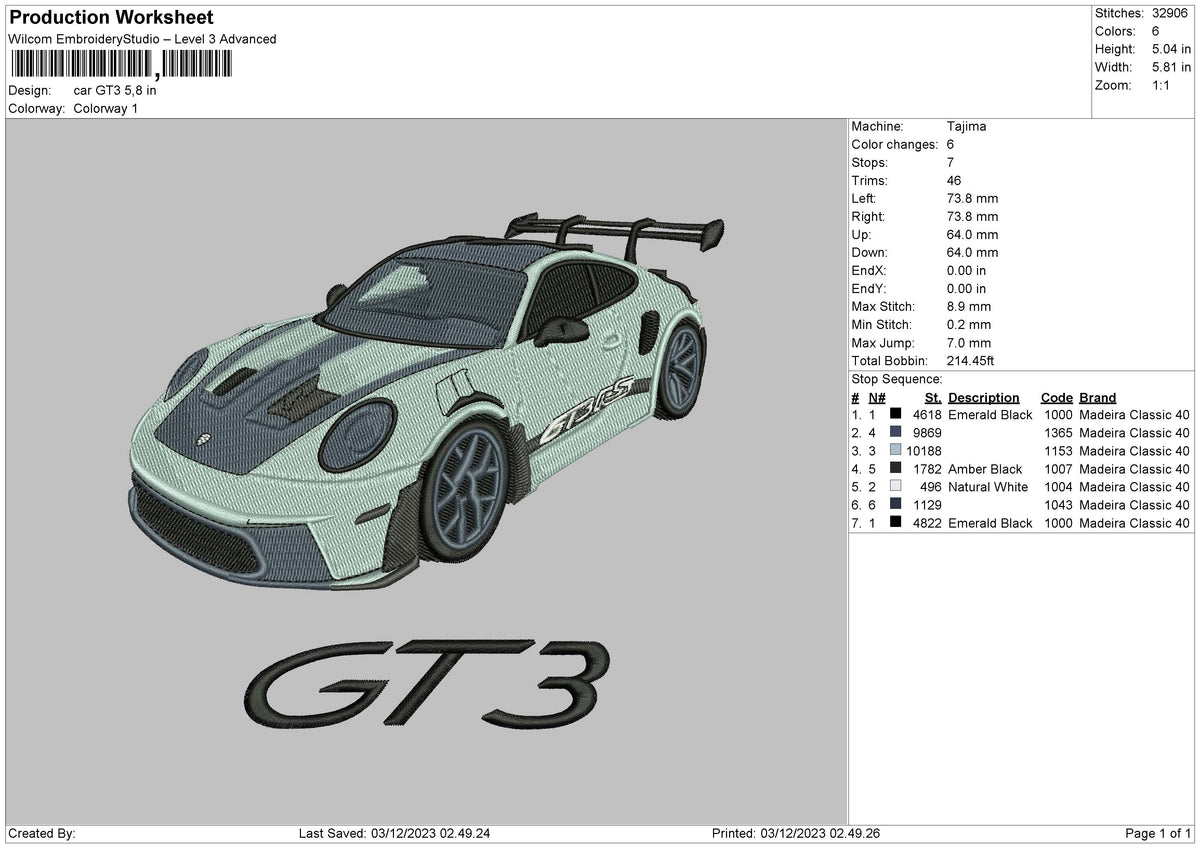Viewport: 1200px width, 848px height.
Task: Click the EndX value 0.00 in
Action: point(966,271)
